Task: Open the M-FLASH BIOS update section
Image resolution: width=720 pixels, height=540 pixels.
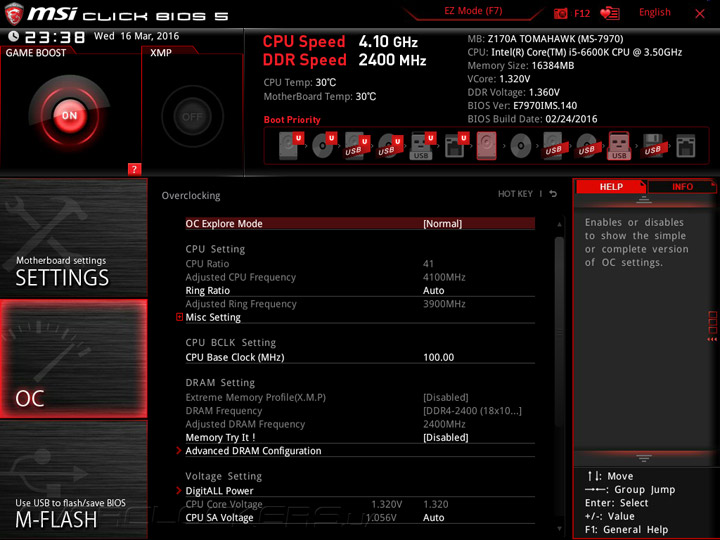Action: pyautogui.click(x=73, y=479)
